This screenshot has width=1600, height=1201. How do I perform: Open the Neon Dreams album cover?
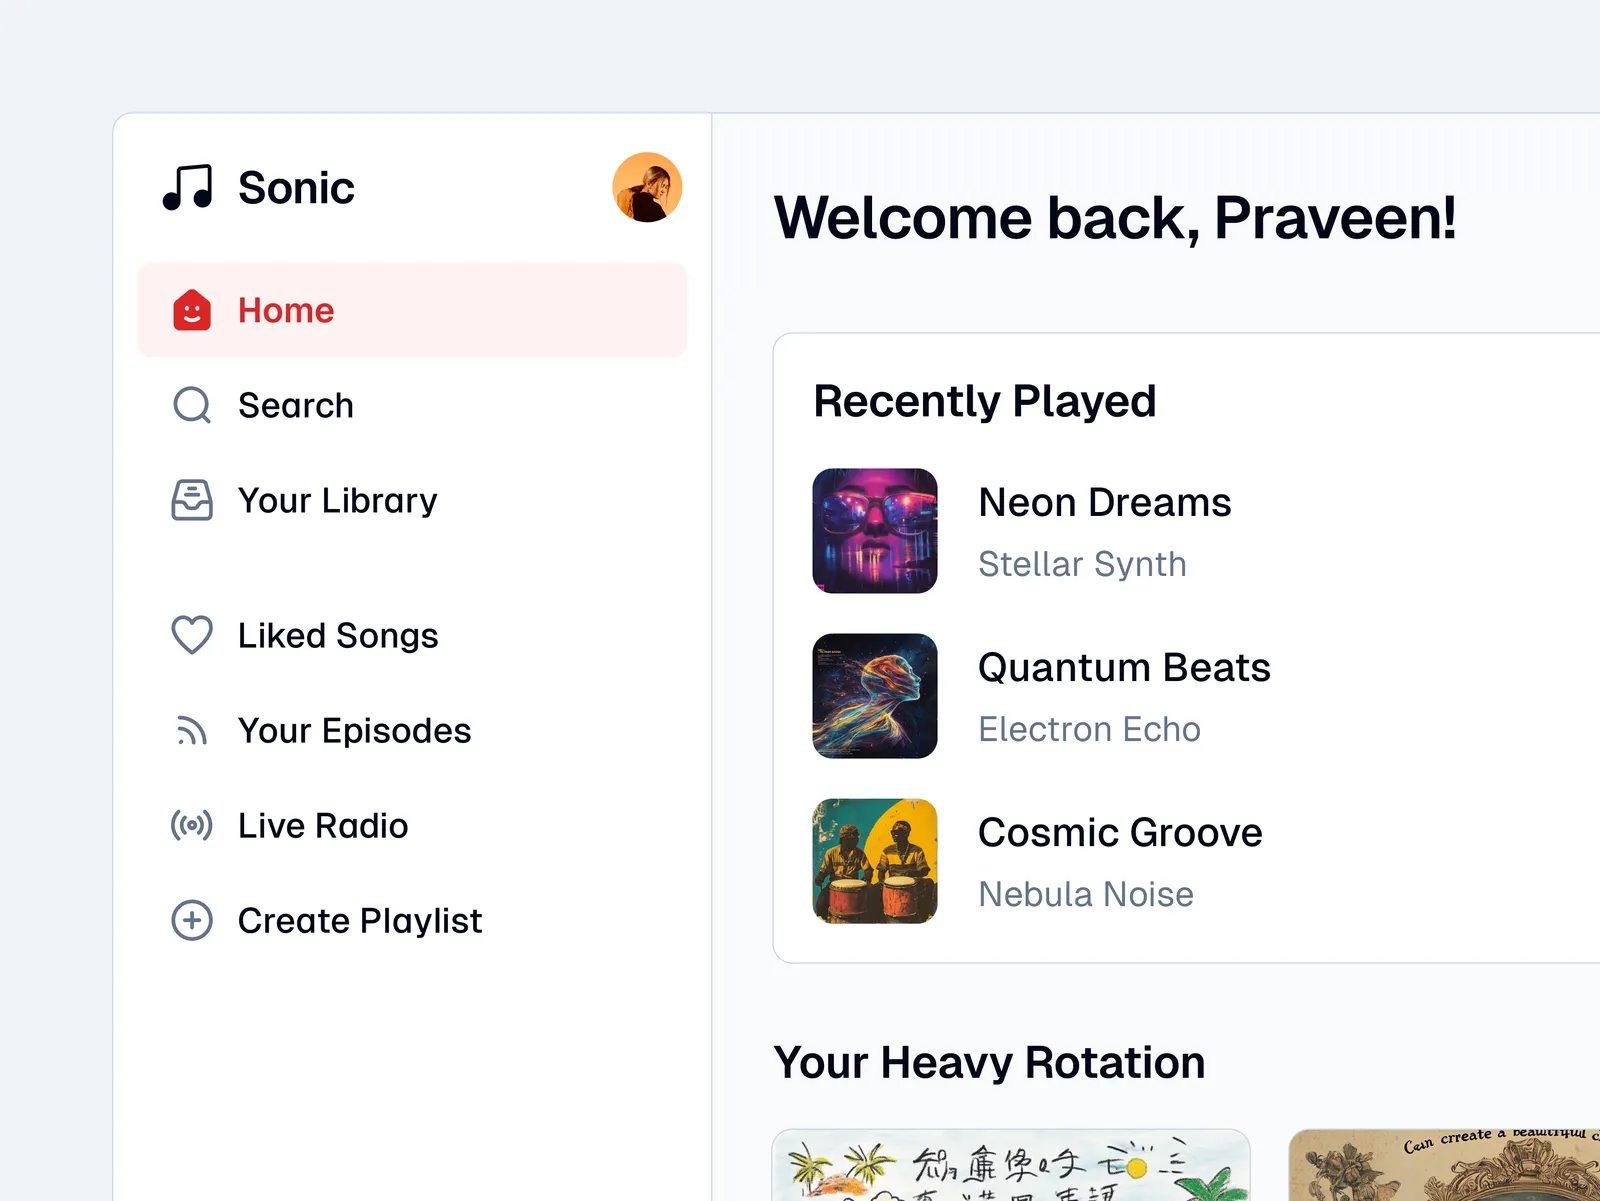click(875, 531)
